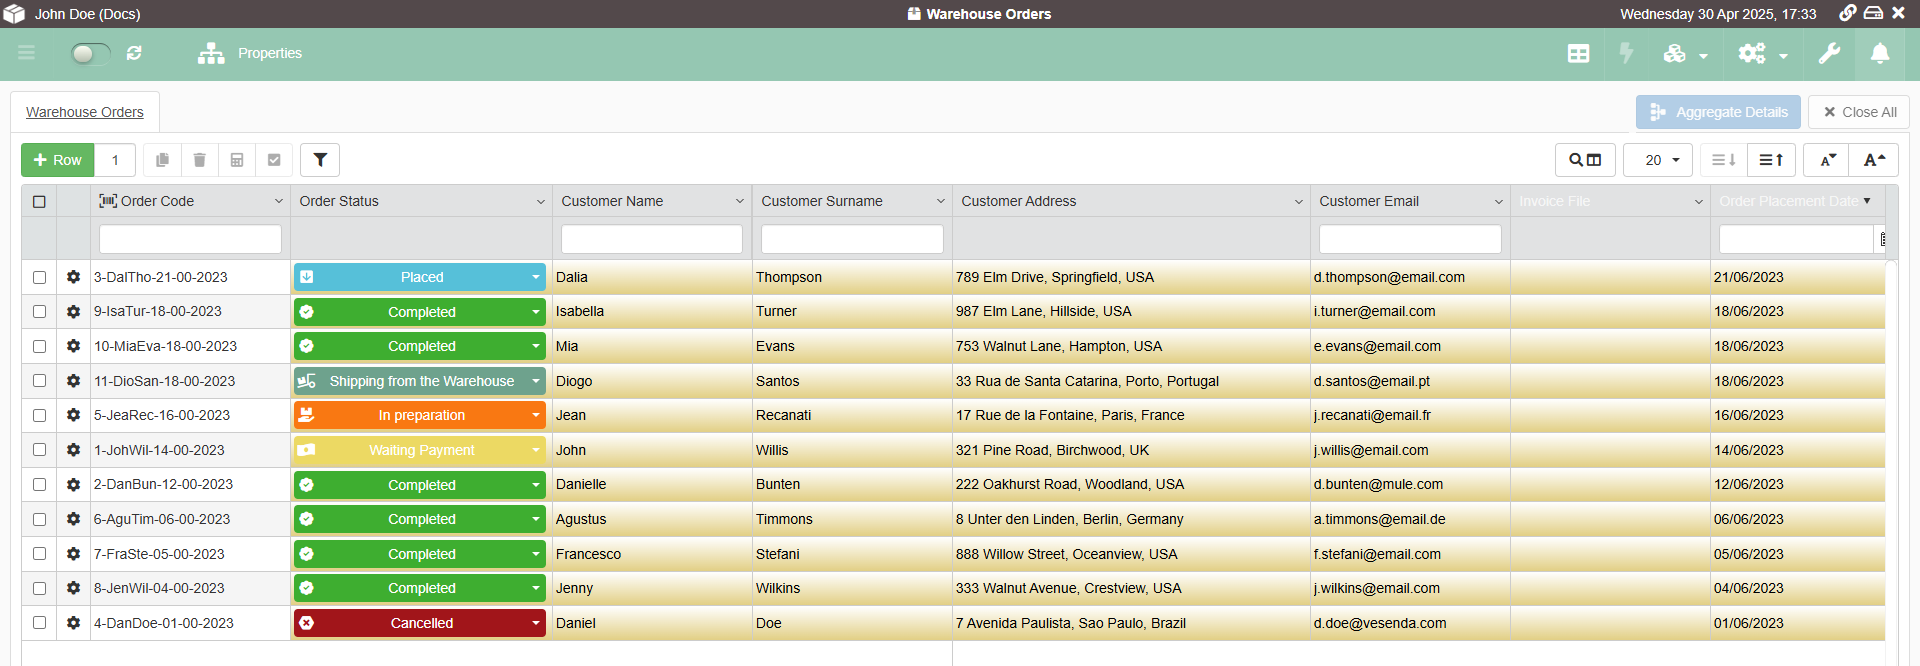Click the green add Row button
1920x666 pixels.
(58, 160)
